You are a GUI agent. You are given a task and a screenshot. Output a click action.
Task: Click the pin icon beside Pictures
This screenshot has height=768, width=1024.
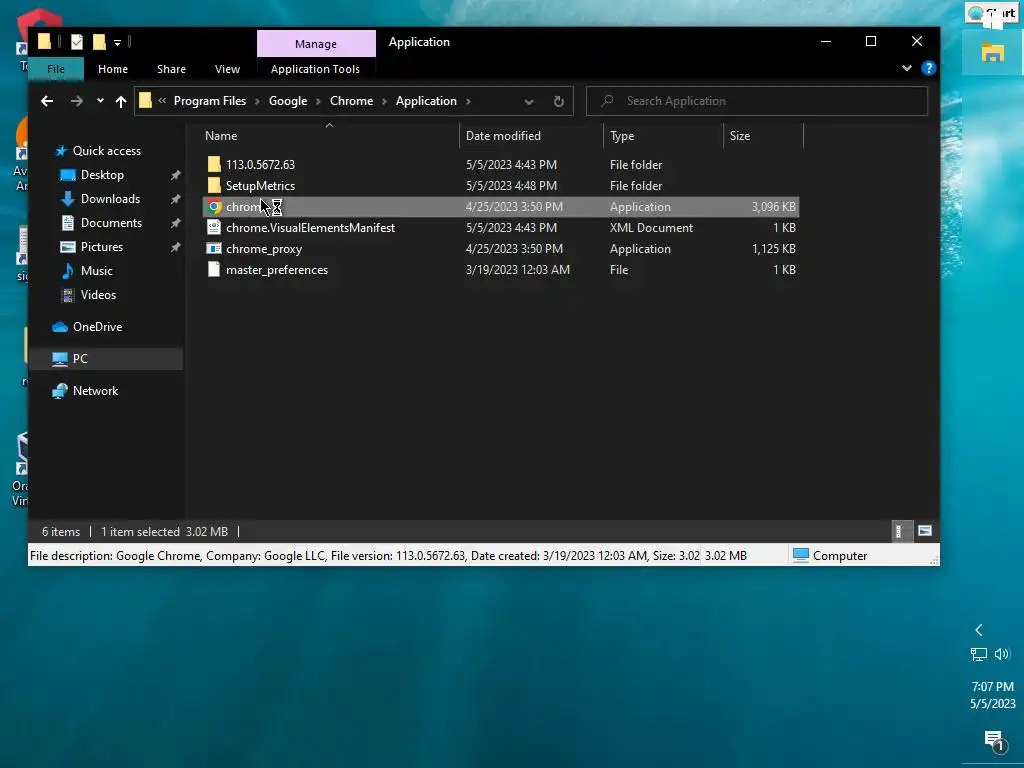(175, 248)
